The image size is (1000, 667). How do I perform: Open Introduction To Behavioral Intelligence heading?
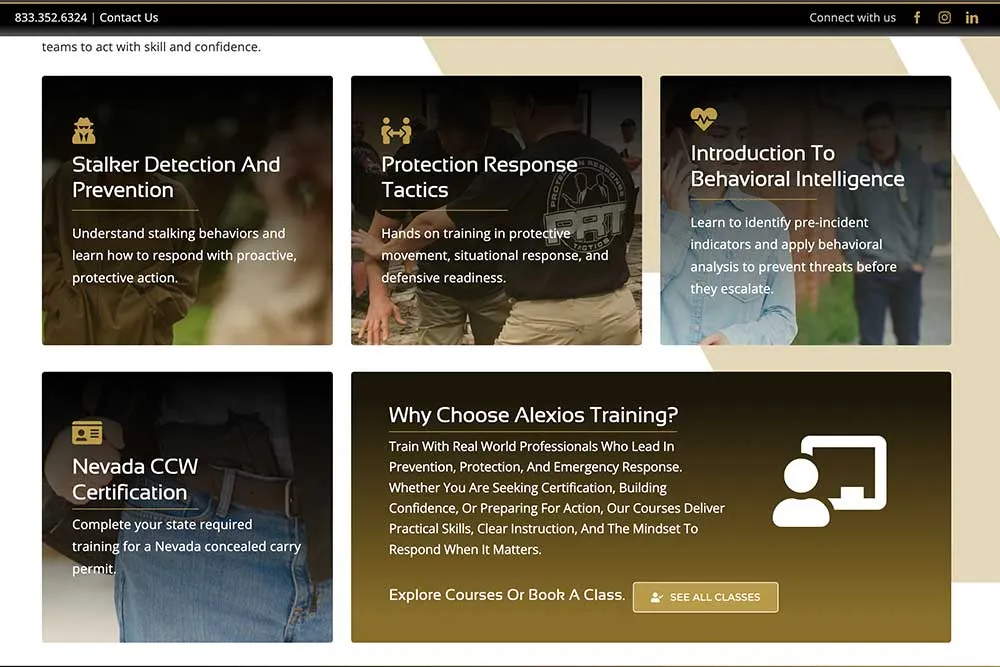[x=797, y=166]
